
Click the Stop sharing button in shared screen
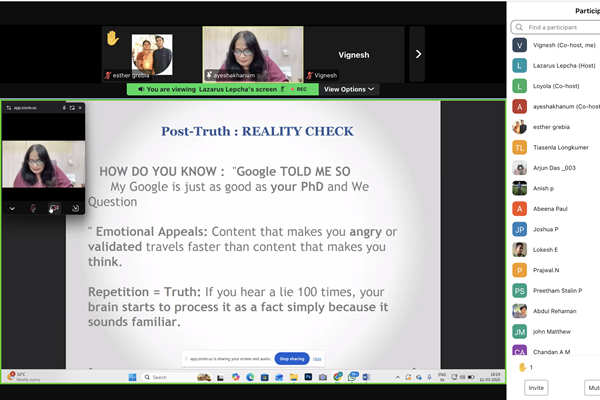(x=292, y=359)
